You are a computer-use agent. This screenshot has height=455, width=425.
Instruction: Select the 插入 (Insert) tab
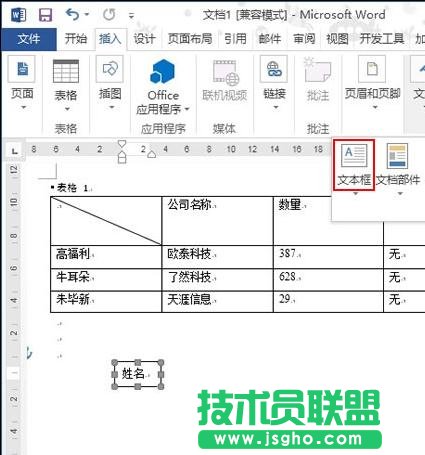(110, 39)
